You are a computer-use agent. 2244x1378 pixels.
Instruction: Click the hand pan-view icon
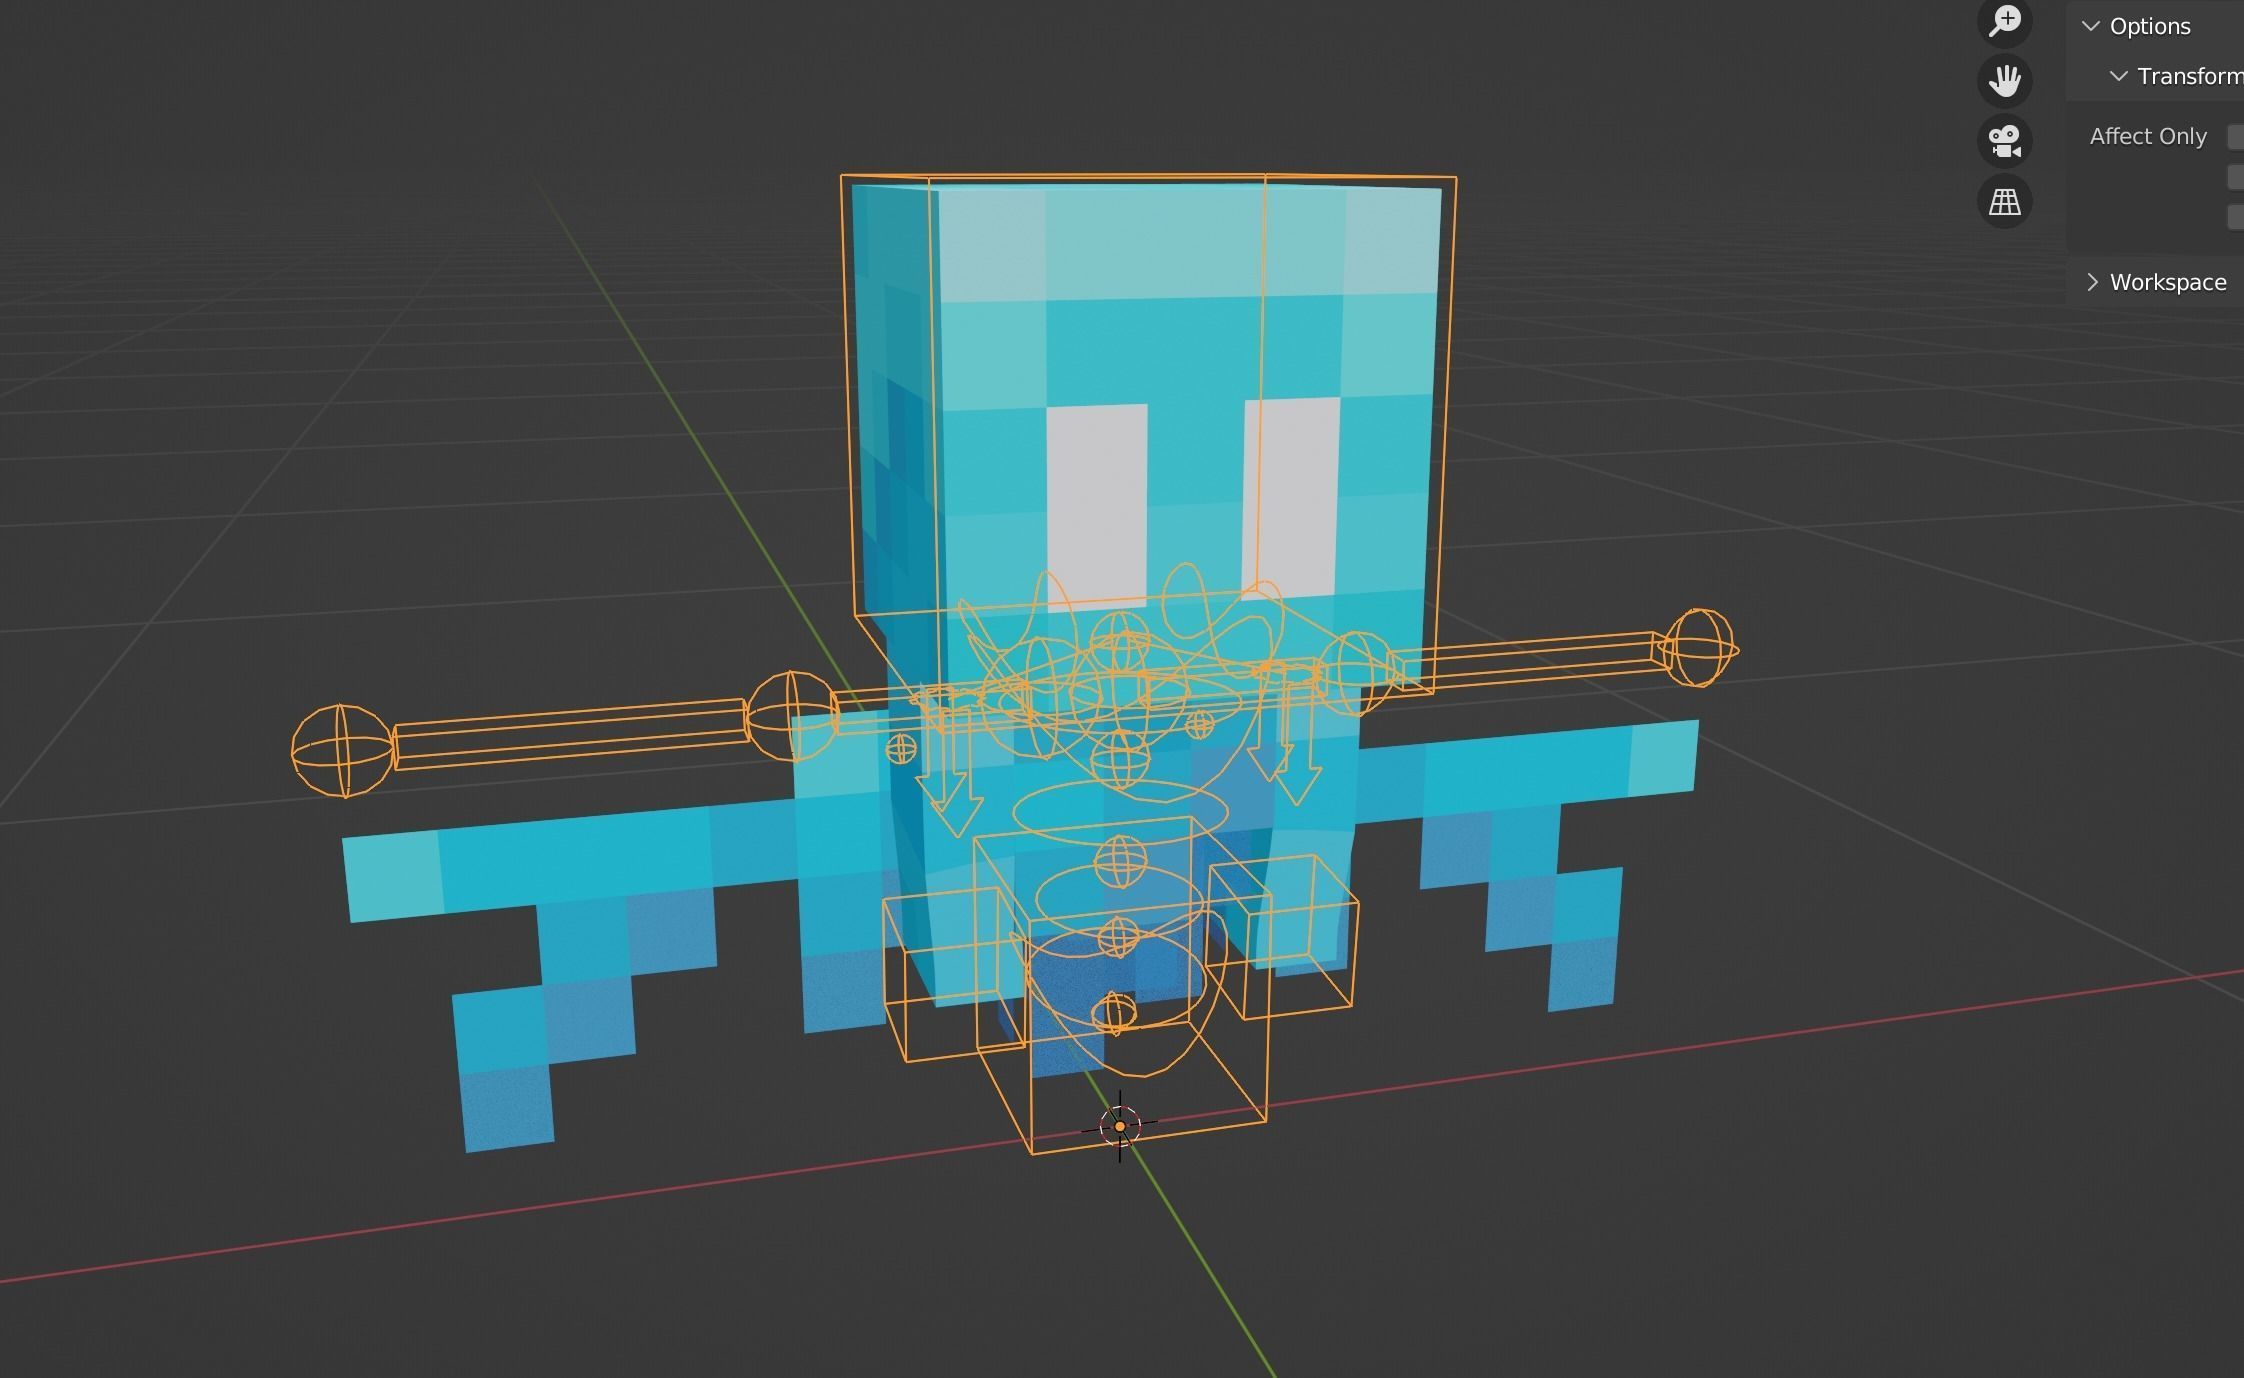[x=2005, y=80]
